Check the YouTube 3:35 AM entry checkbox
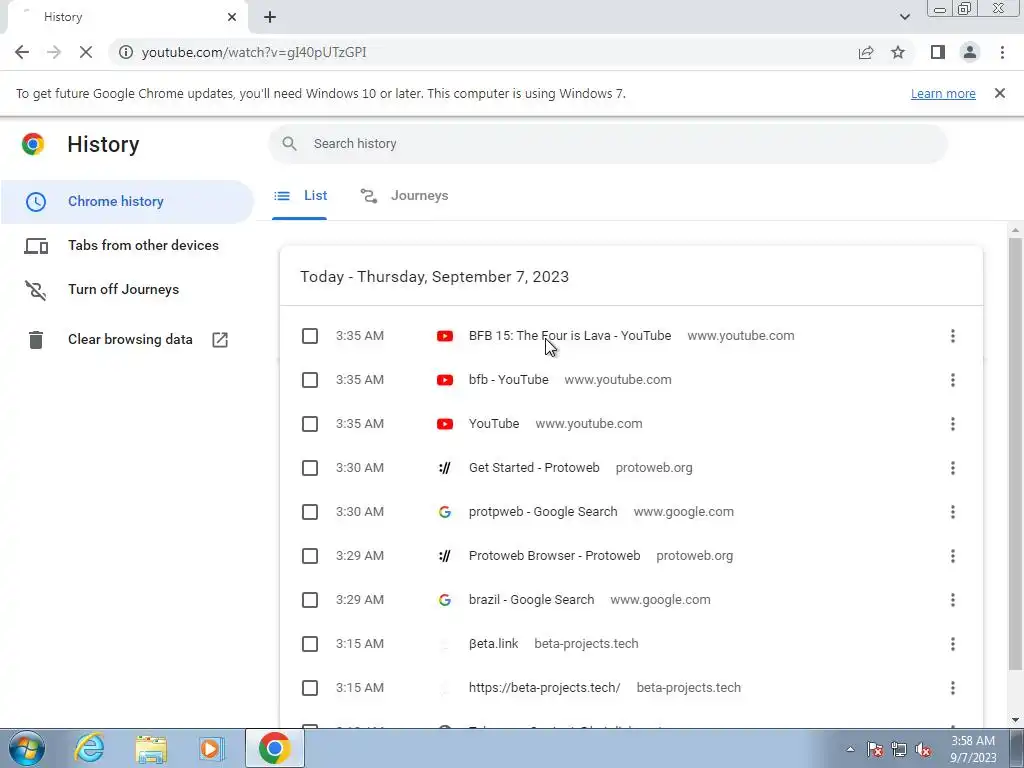 [x=310, y=424]
